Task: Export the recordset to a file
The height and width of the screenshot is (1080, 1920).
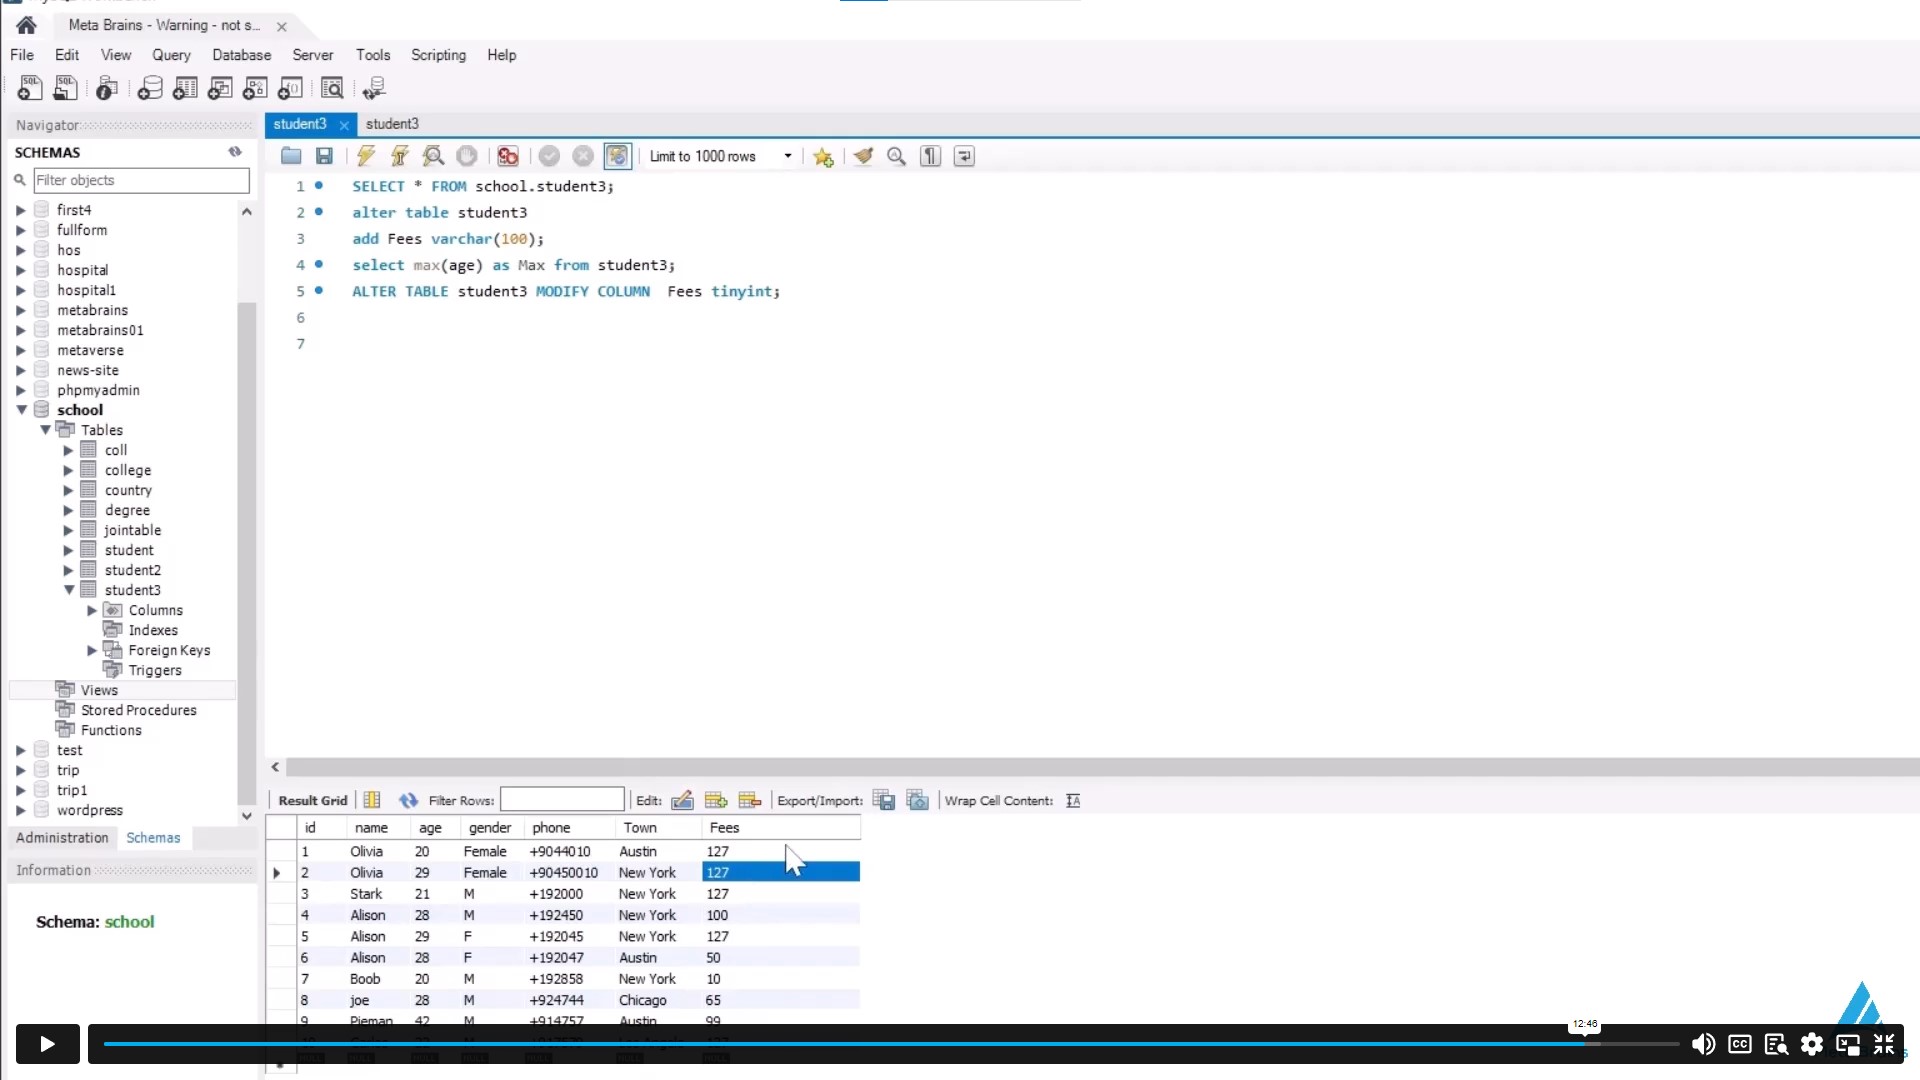Action: (x=884, y=800)
